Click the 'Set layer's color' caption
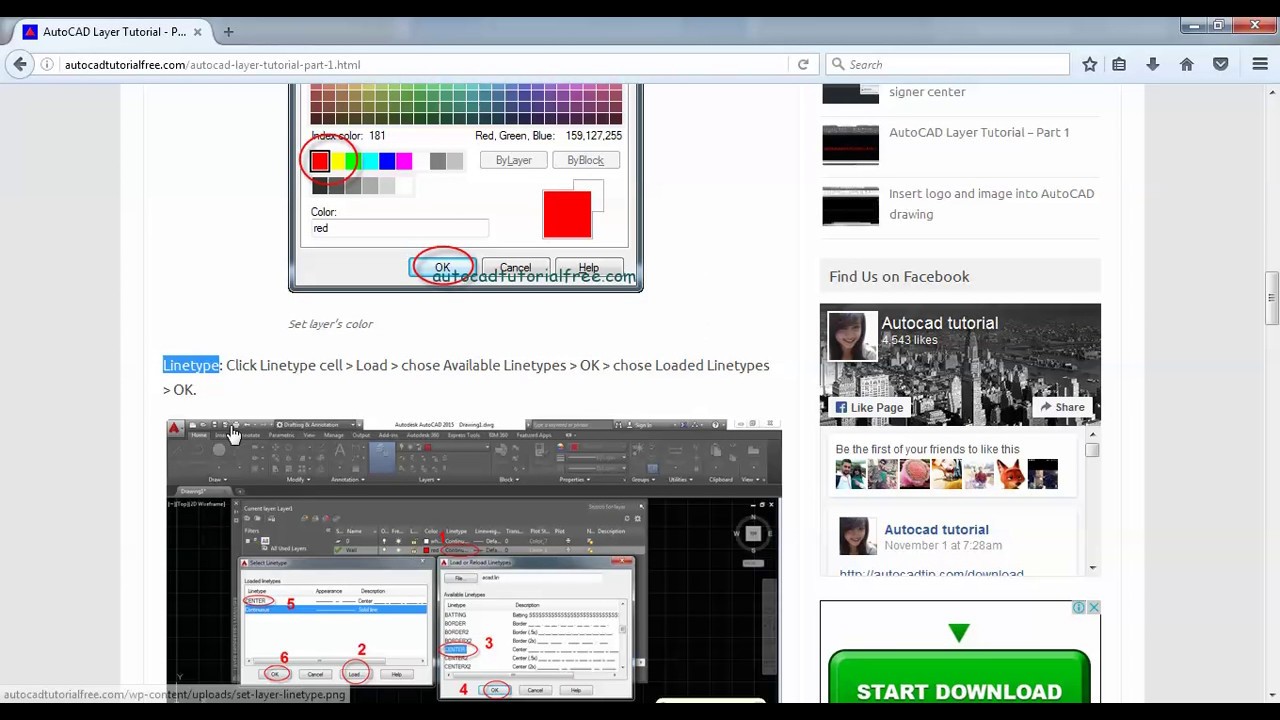This screenshot has width=1280, height=720. click(330, 324)
